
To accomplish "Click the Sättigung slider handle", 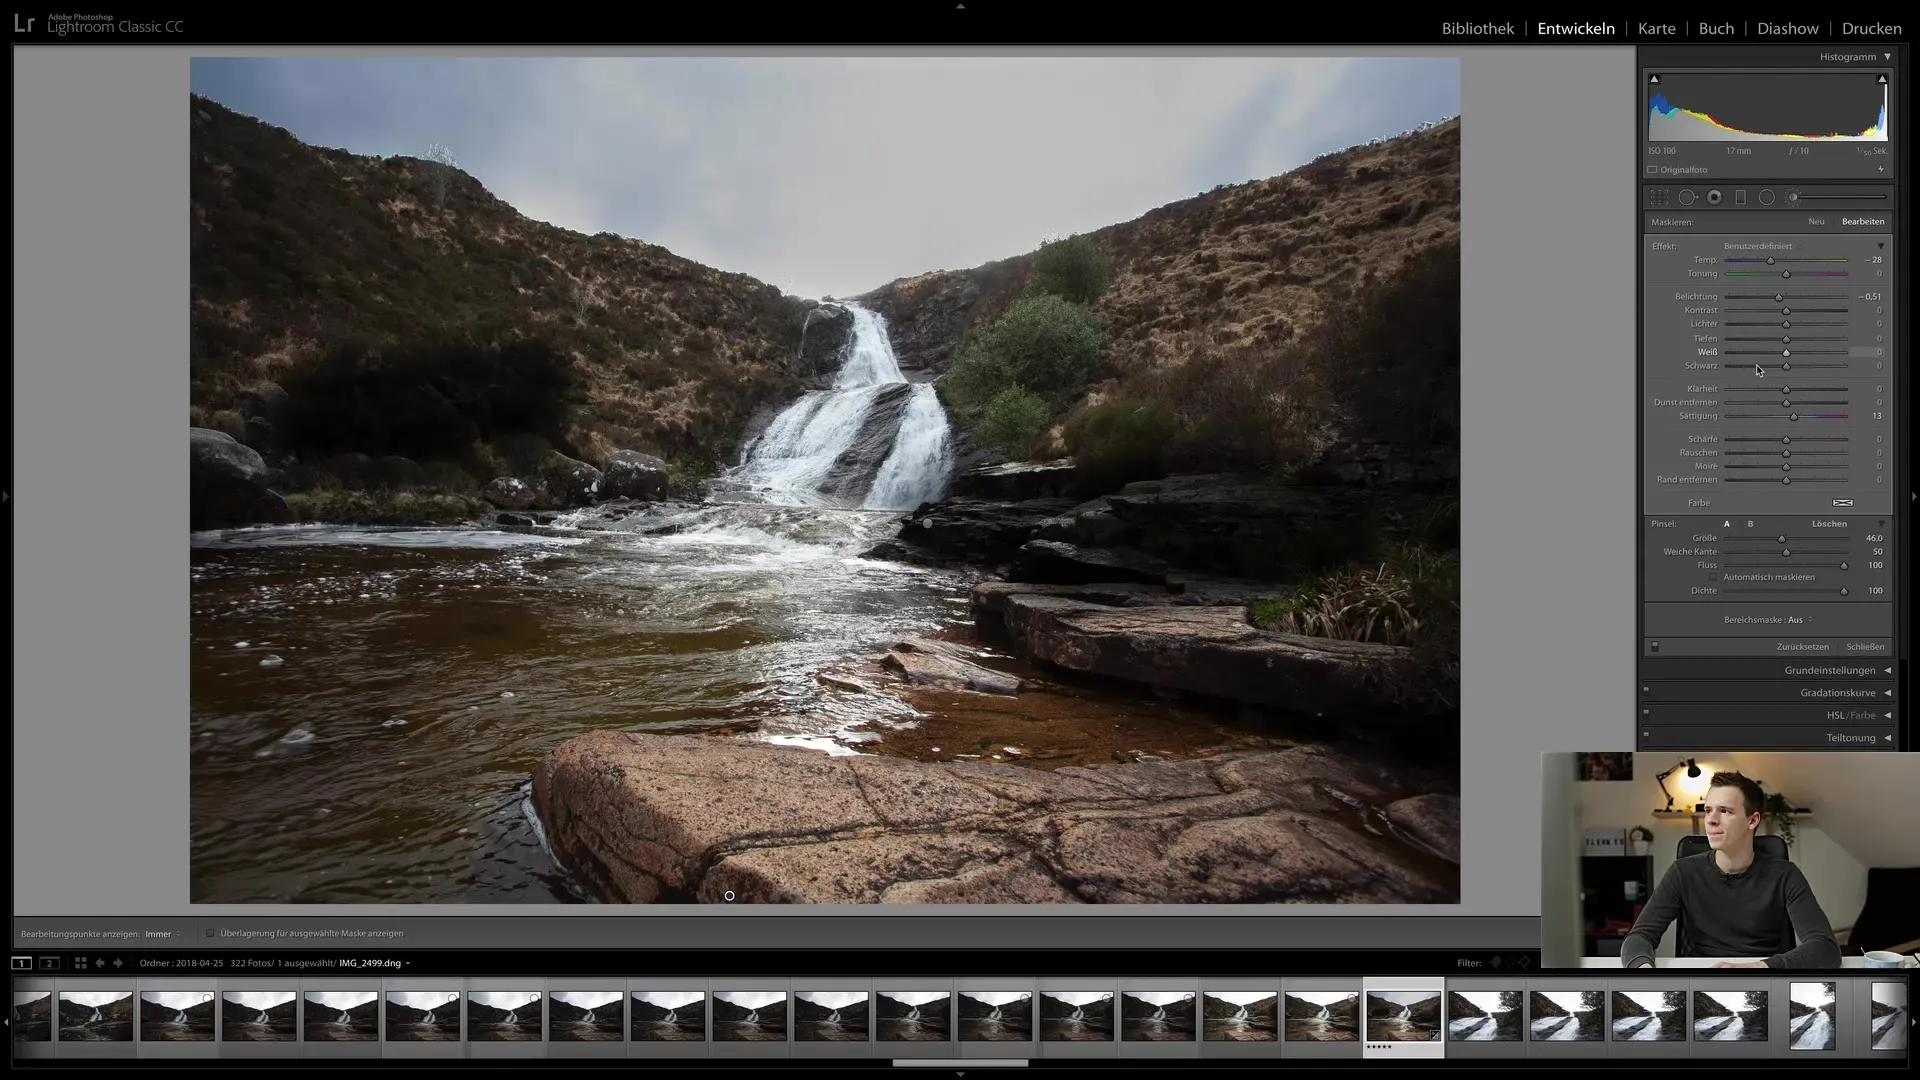I will (x=1794, y=417).
